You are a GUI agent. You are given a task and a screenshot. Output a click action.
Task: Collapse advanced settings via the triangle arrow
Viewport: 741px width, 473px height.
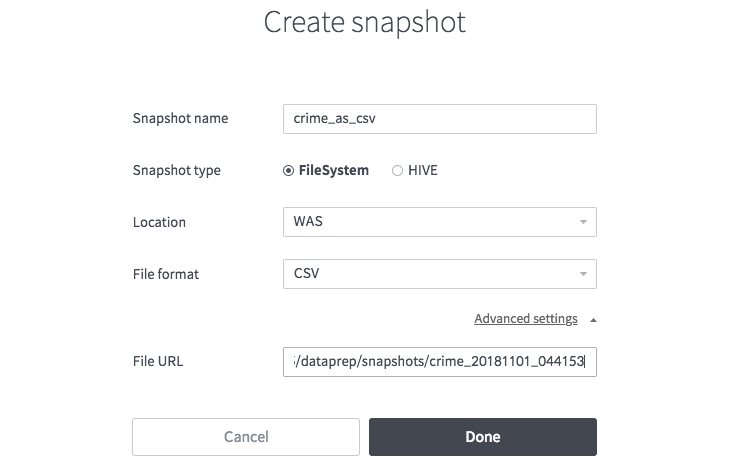593,320
